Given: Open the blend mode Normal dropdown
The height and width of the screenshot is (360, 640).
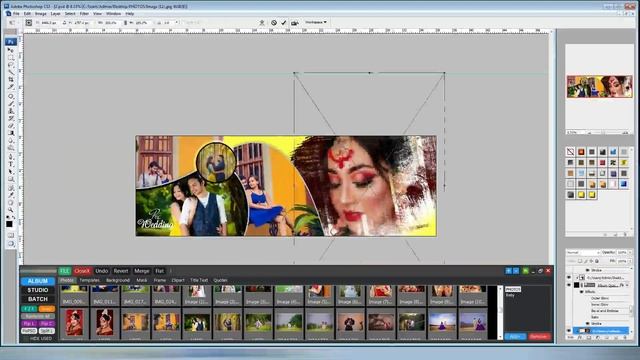Looking at the screenshot, I should click(583, 253).
